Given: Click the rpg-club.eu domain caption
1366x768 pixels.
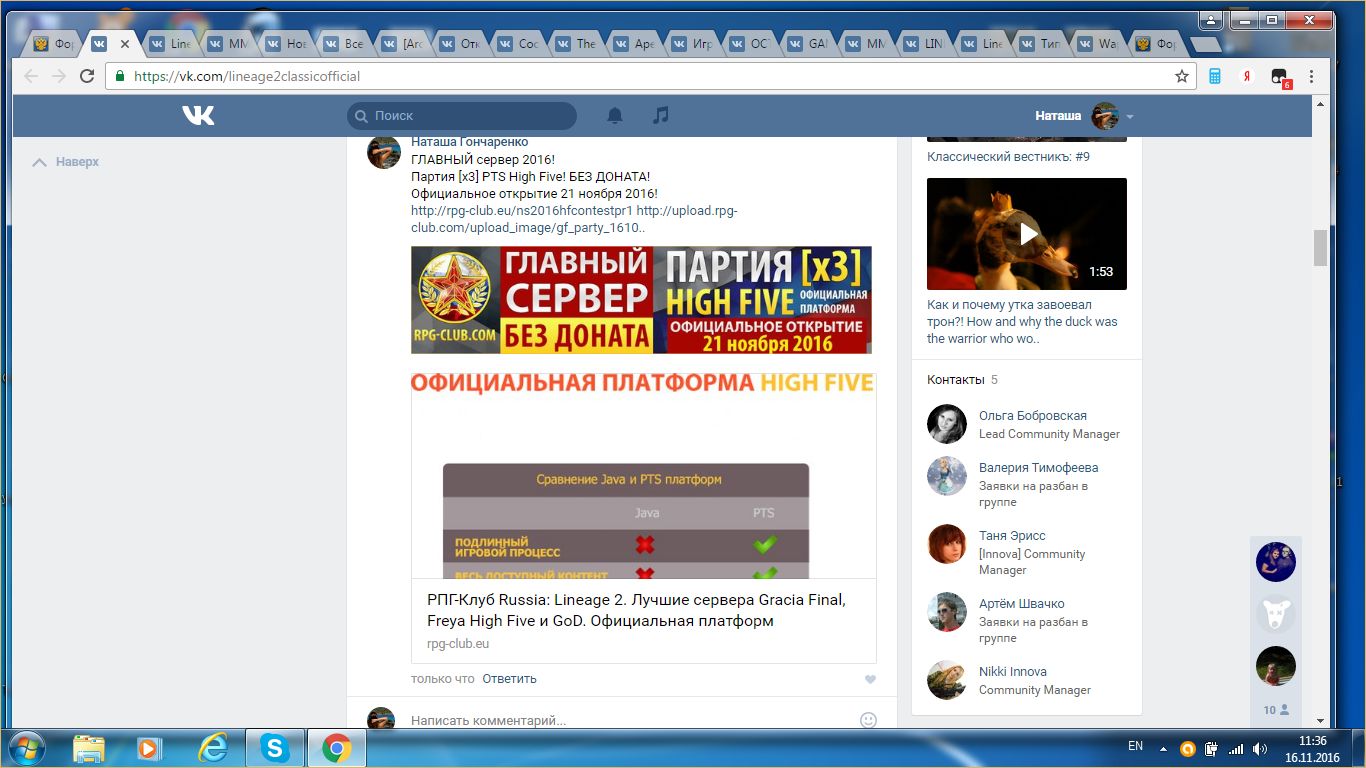Looking at the screenshot, I should (x=458, y=644).
